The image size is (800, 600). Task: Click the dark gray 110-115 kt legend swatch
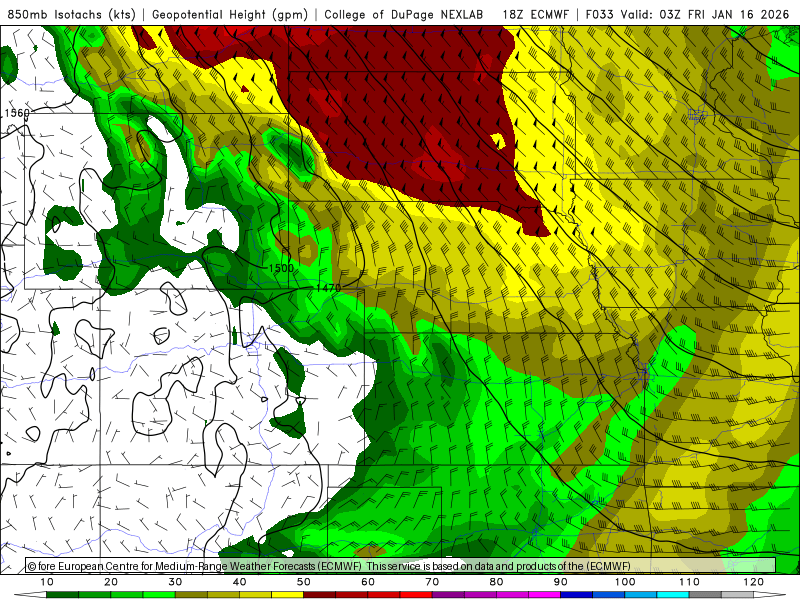pyautogui.click(x=705, y=595)
